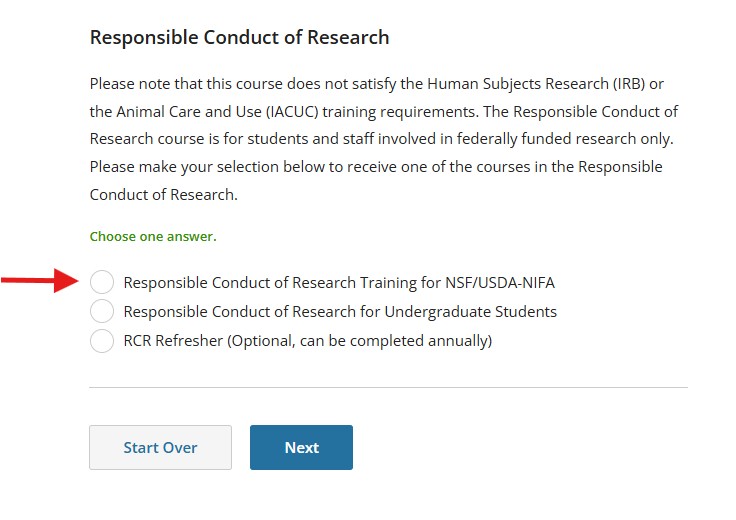Select the Undergraduate Students course radio button
Image resolution: width=736 pixels, height=520 pixels.
click(102, 312)
